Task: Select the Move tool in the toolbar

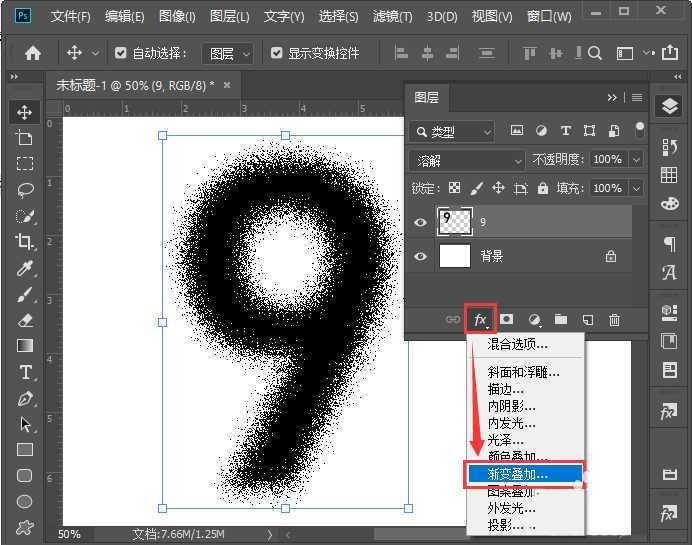Action: point(25,112)
